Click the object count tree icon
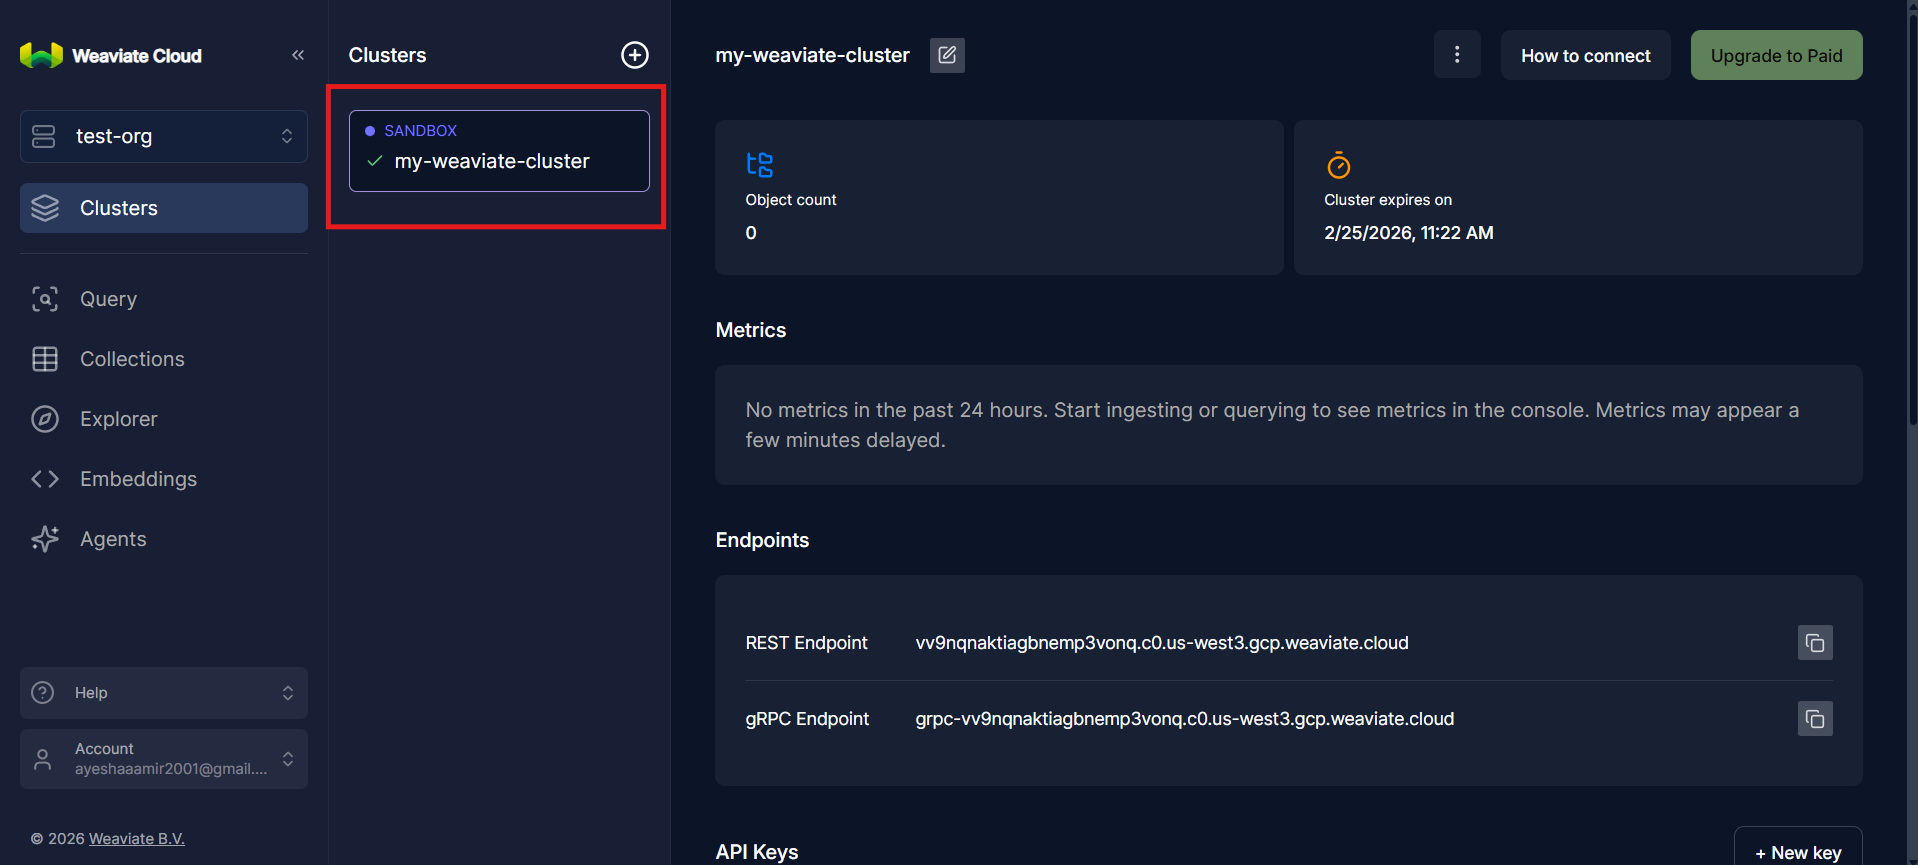 pos(760,165)
